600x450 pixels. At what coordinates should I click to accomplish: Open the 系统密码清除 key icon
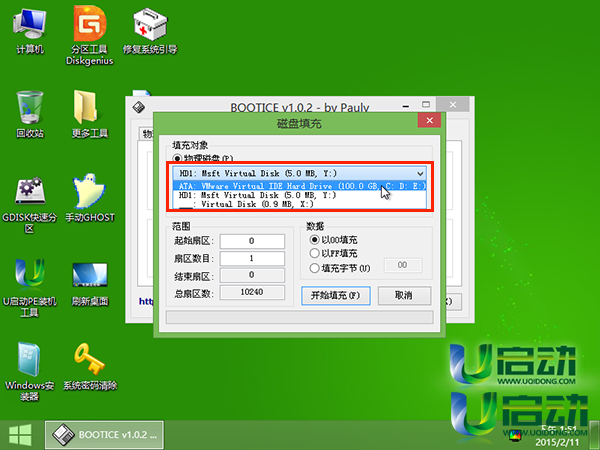[90, 367]
